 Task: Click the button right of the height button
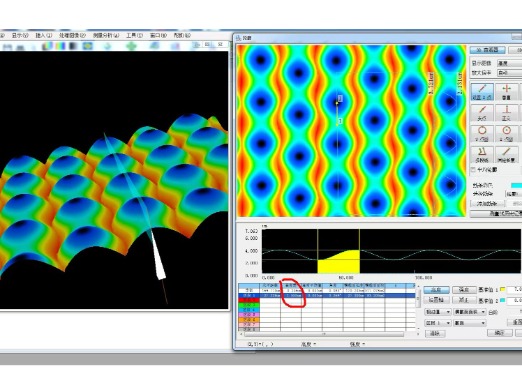pos(464,290)
